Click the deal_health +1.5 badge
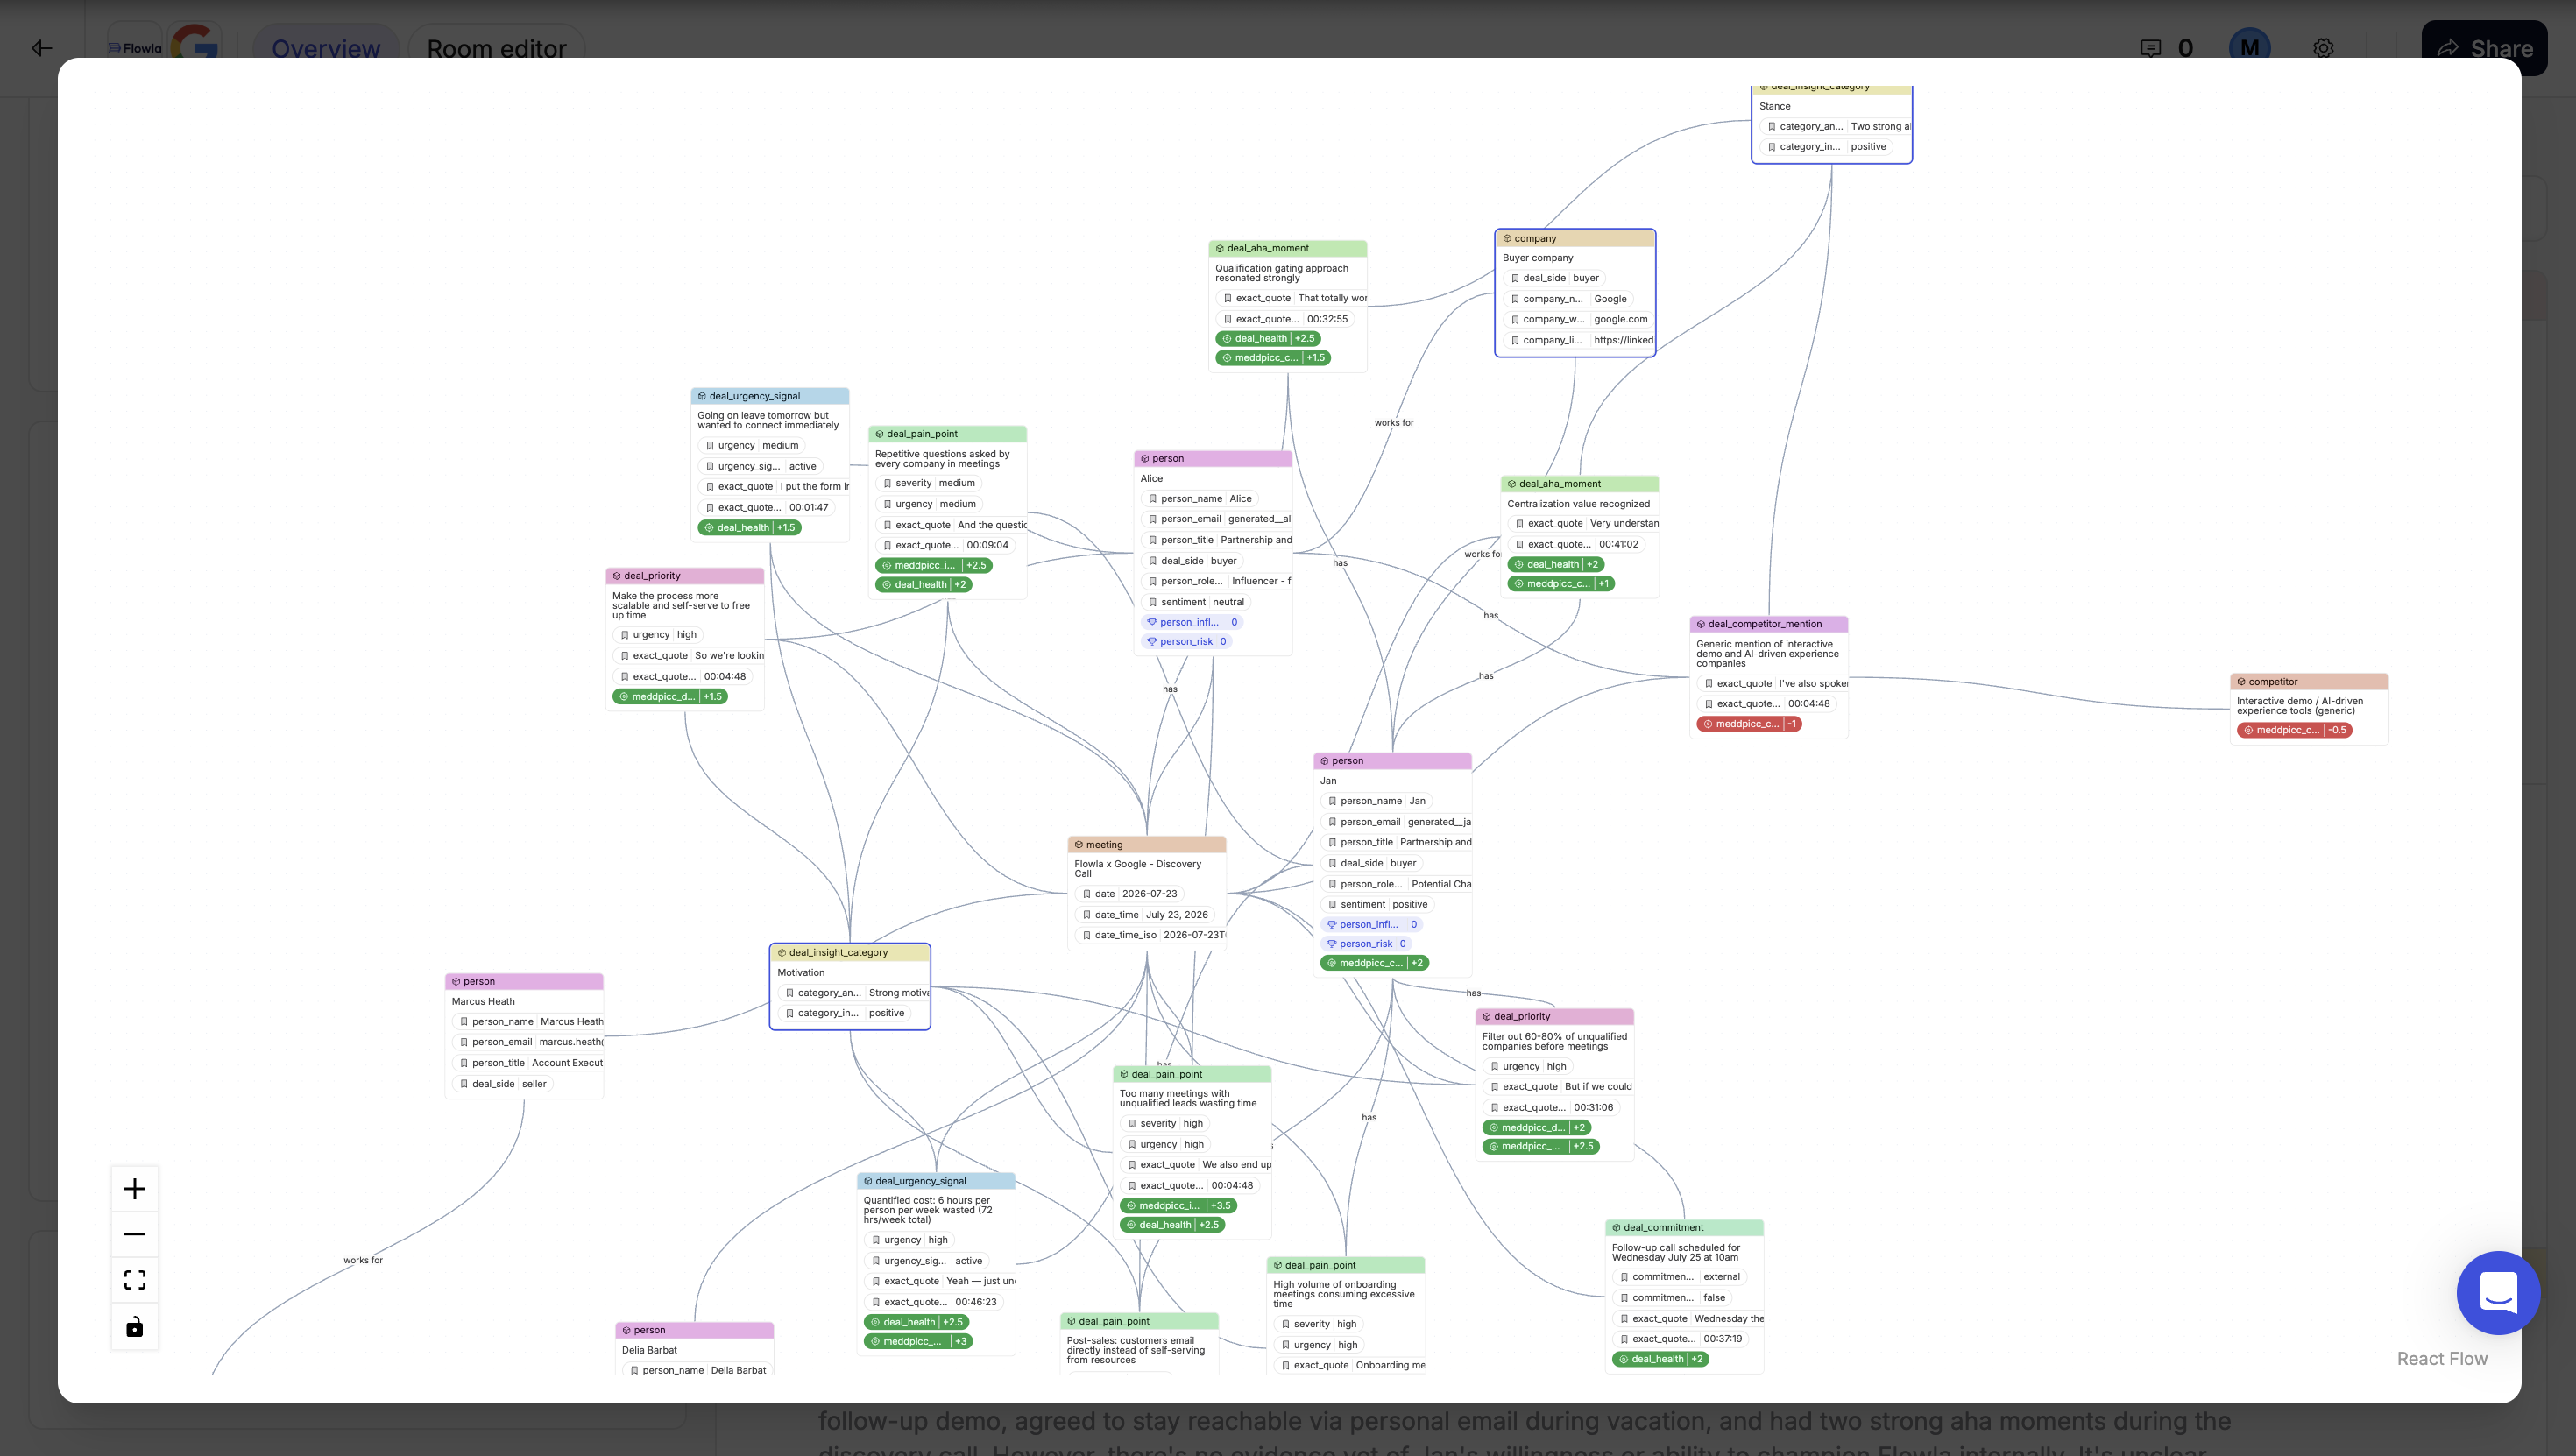Image resolution: width=2576 pixels, height=1456 pixels. click(750, 528)
